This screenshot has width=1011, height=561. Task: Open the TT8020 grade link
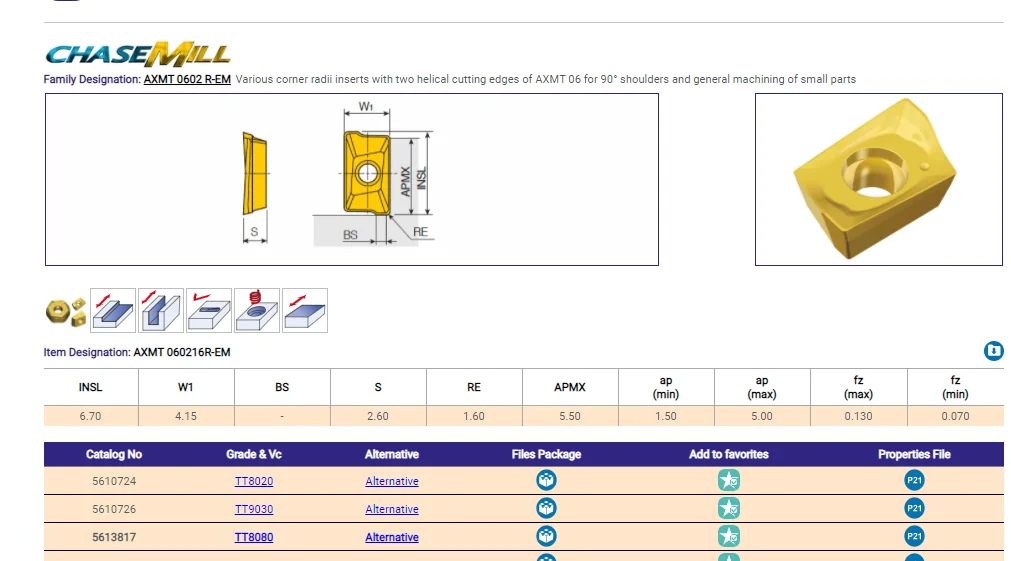254,481
